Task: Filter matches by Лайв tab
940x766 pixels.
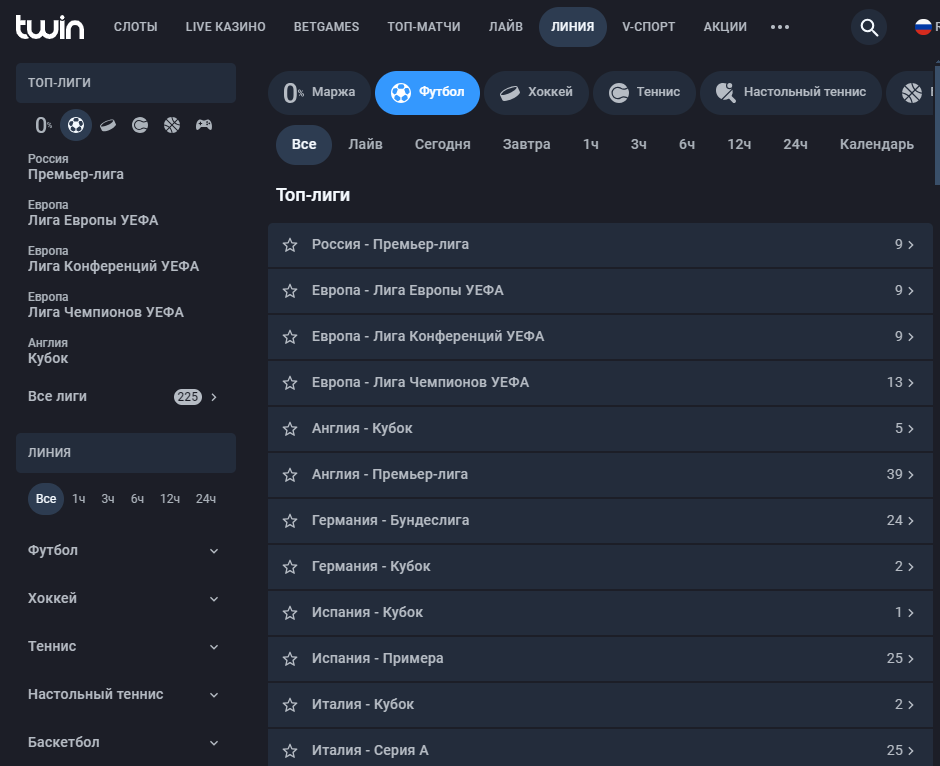Action: (x=365, y=144)
